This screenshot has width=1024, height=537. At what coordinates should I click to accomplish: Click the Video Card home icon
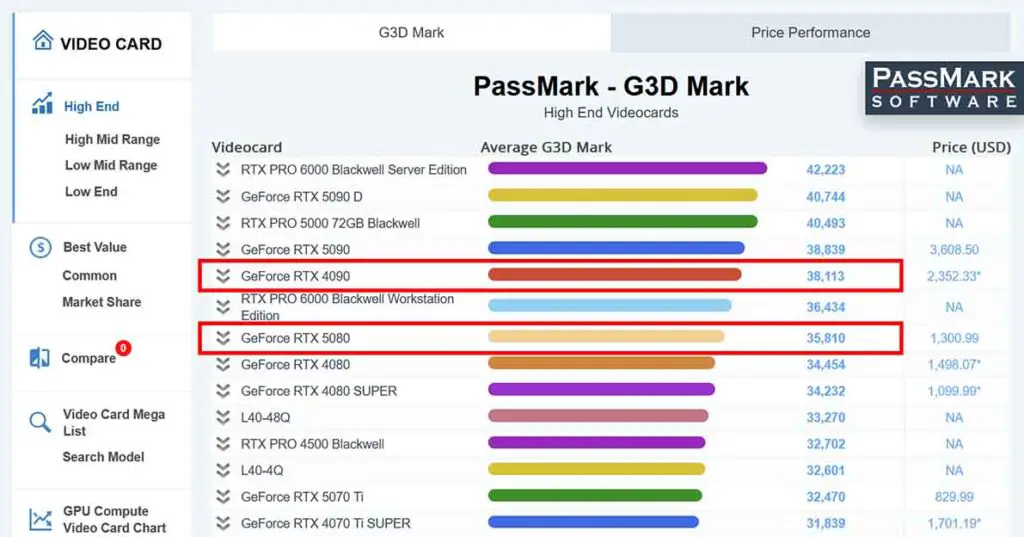pos(42,41)
